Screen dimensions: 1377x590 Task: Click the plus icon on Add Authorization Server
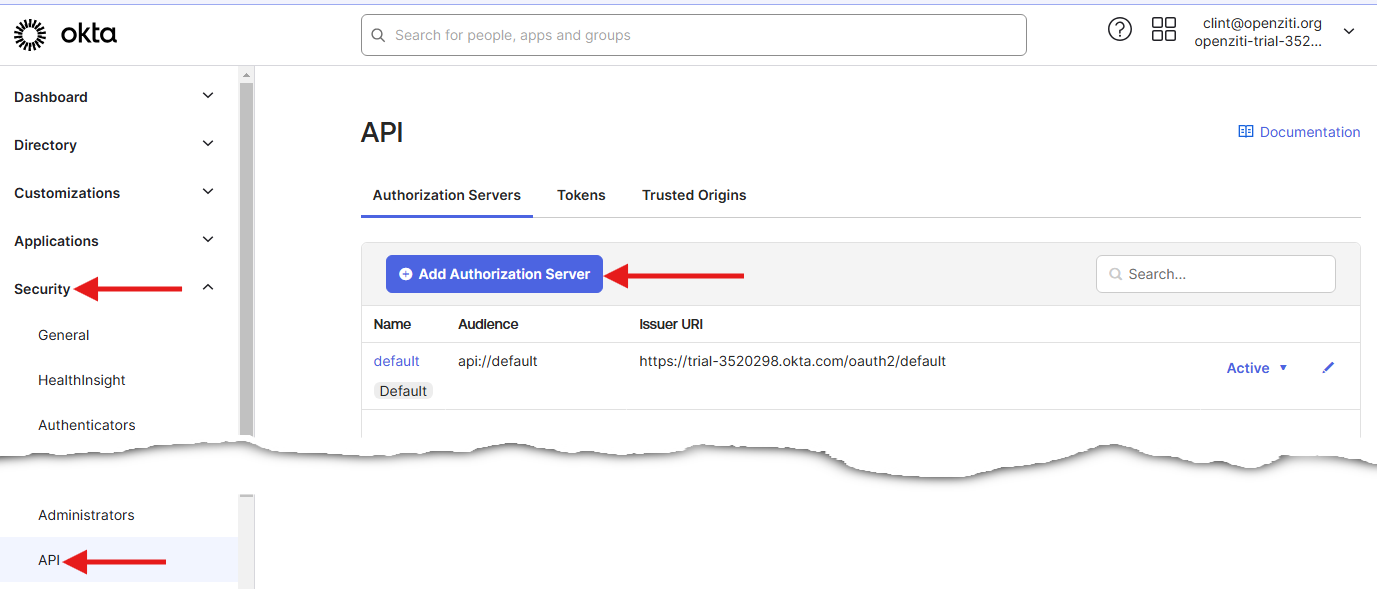[x=405, y=273]
